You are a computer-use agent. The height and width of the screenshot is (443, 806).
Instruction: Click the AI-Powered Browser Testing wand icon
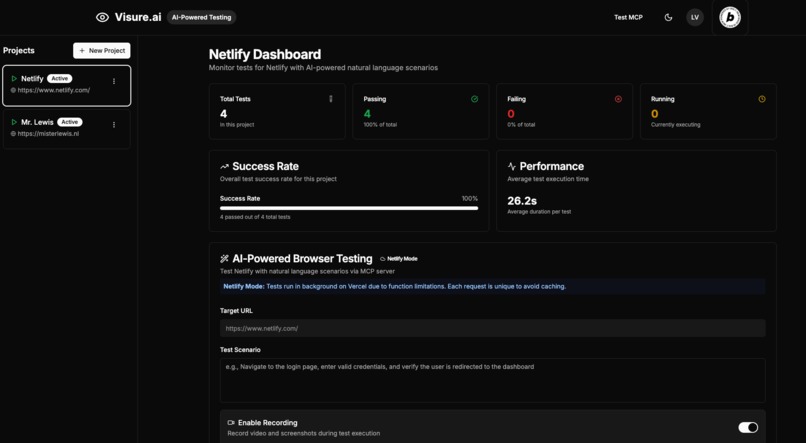(224, 259)
